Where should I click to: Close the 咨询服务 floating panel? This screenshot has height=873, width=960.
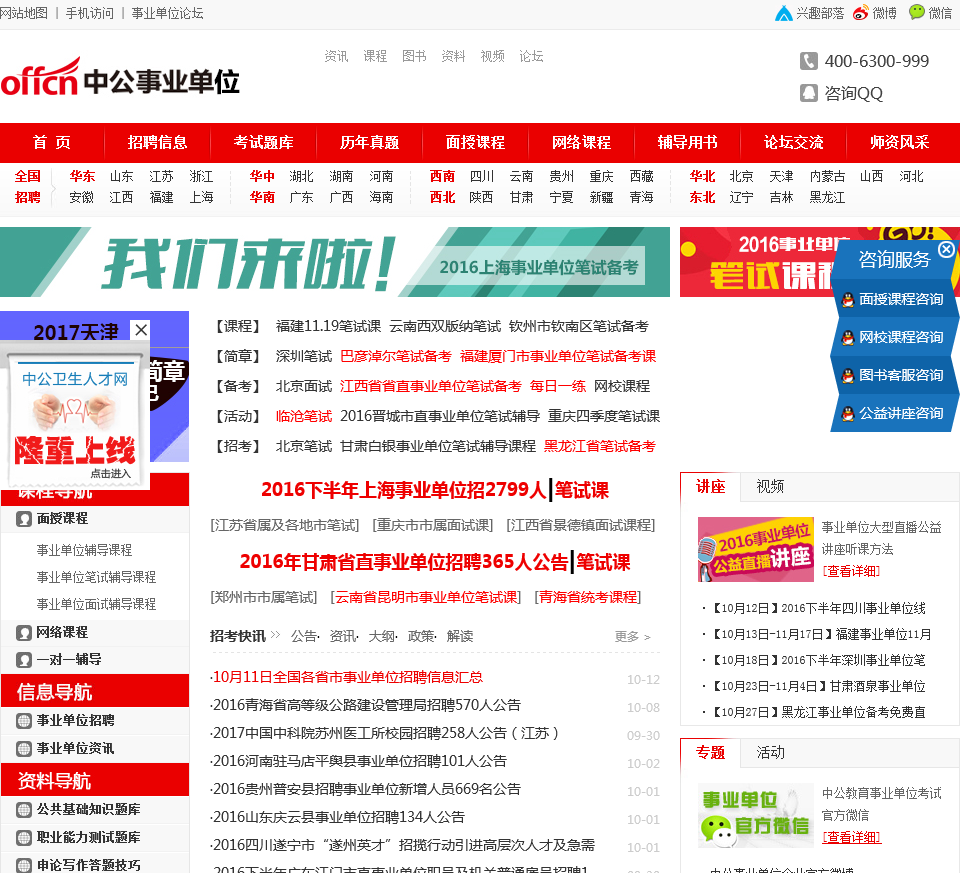tap(946, 249)
